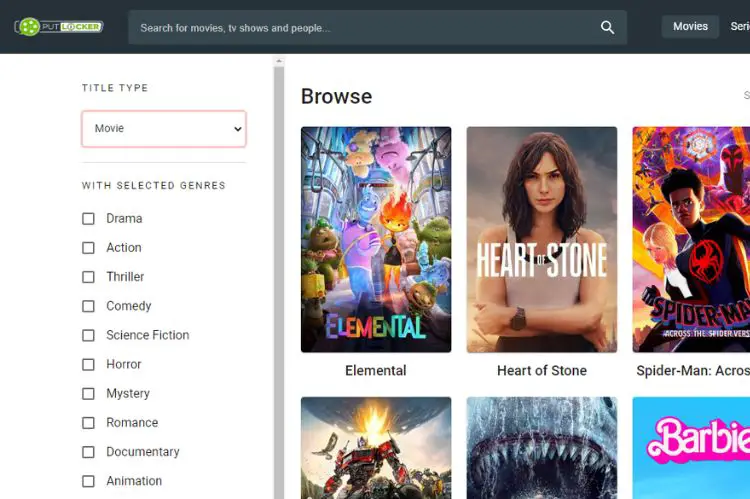Focus the movie search input field
This screenshot has height=499, width=750.
click(377, 28)
